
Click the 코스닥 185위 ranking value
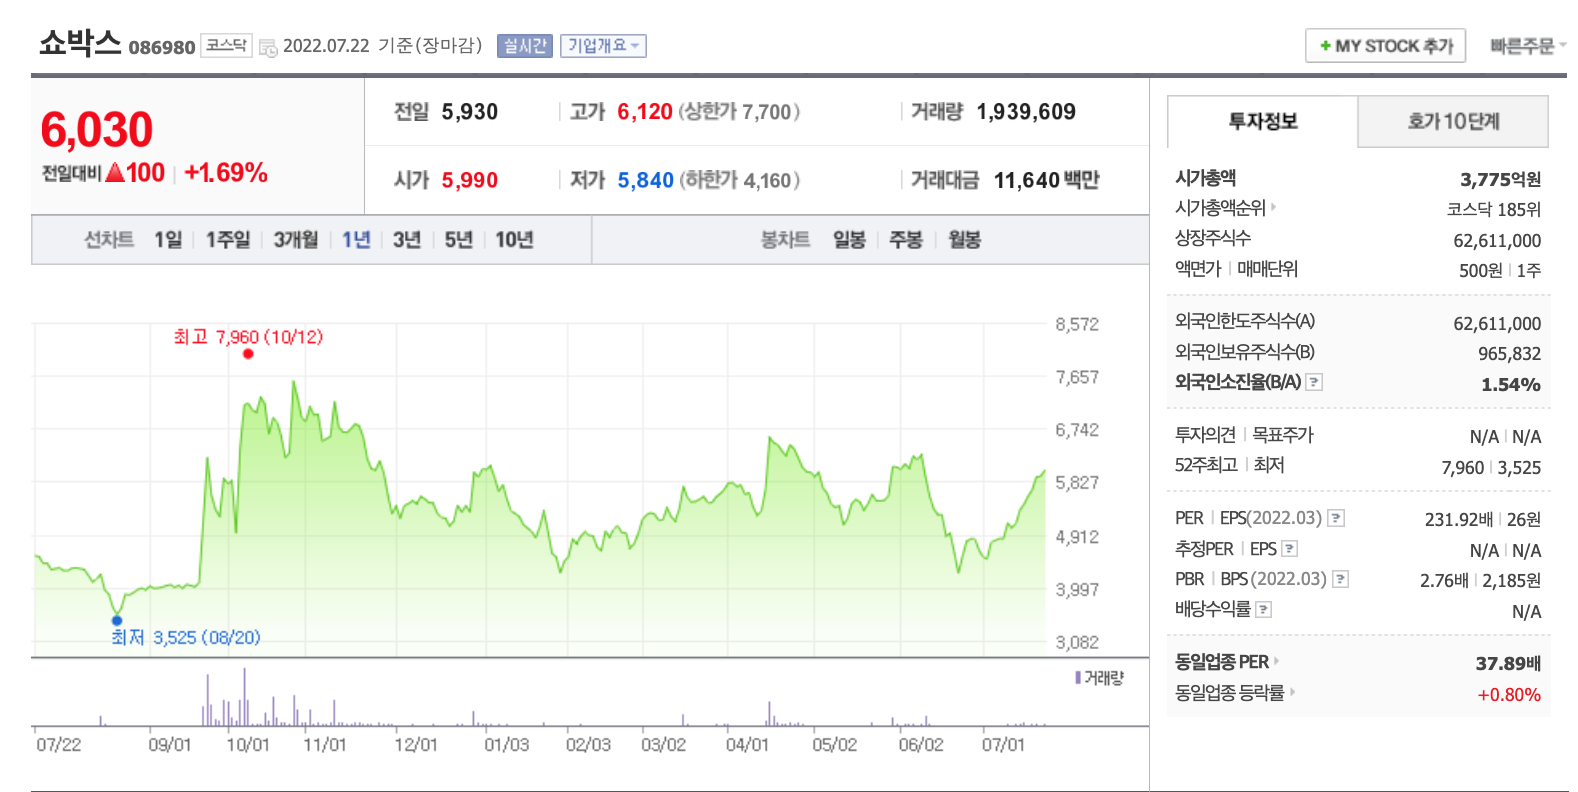(1494, 210)
